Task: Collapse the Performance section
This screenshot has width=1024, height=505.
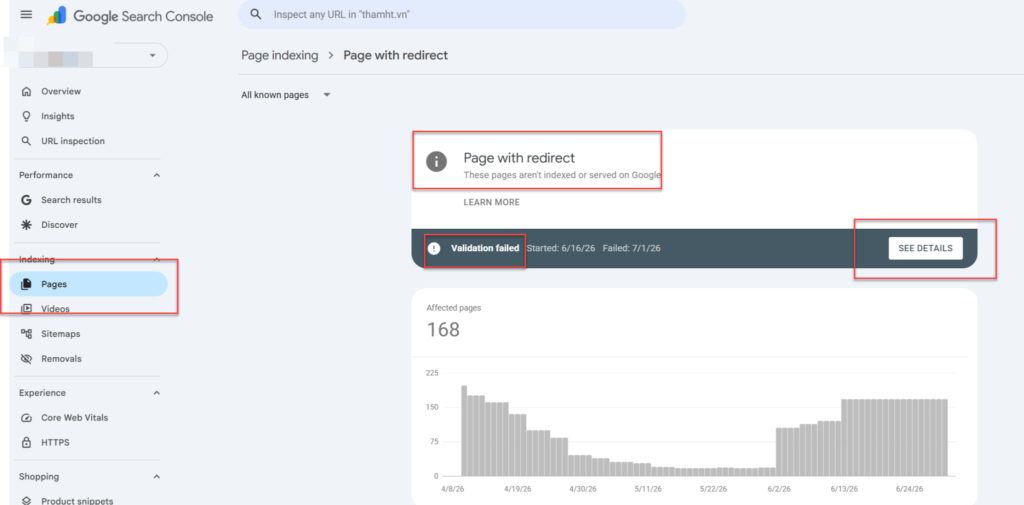Action: coord(156,175)
